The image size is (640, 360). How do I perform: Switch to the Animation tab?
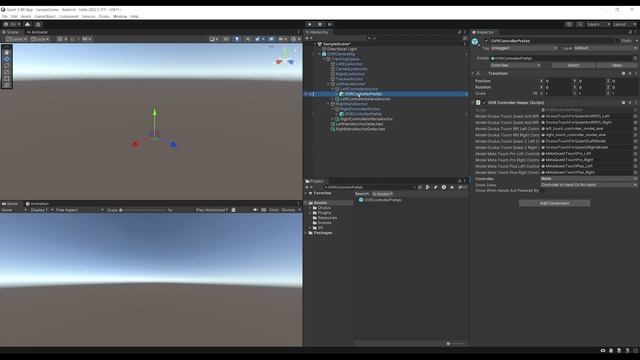click(x=38, y=204)
